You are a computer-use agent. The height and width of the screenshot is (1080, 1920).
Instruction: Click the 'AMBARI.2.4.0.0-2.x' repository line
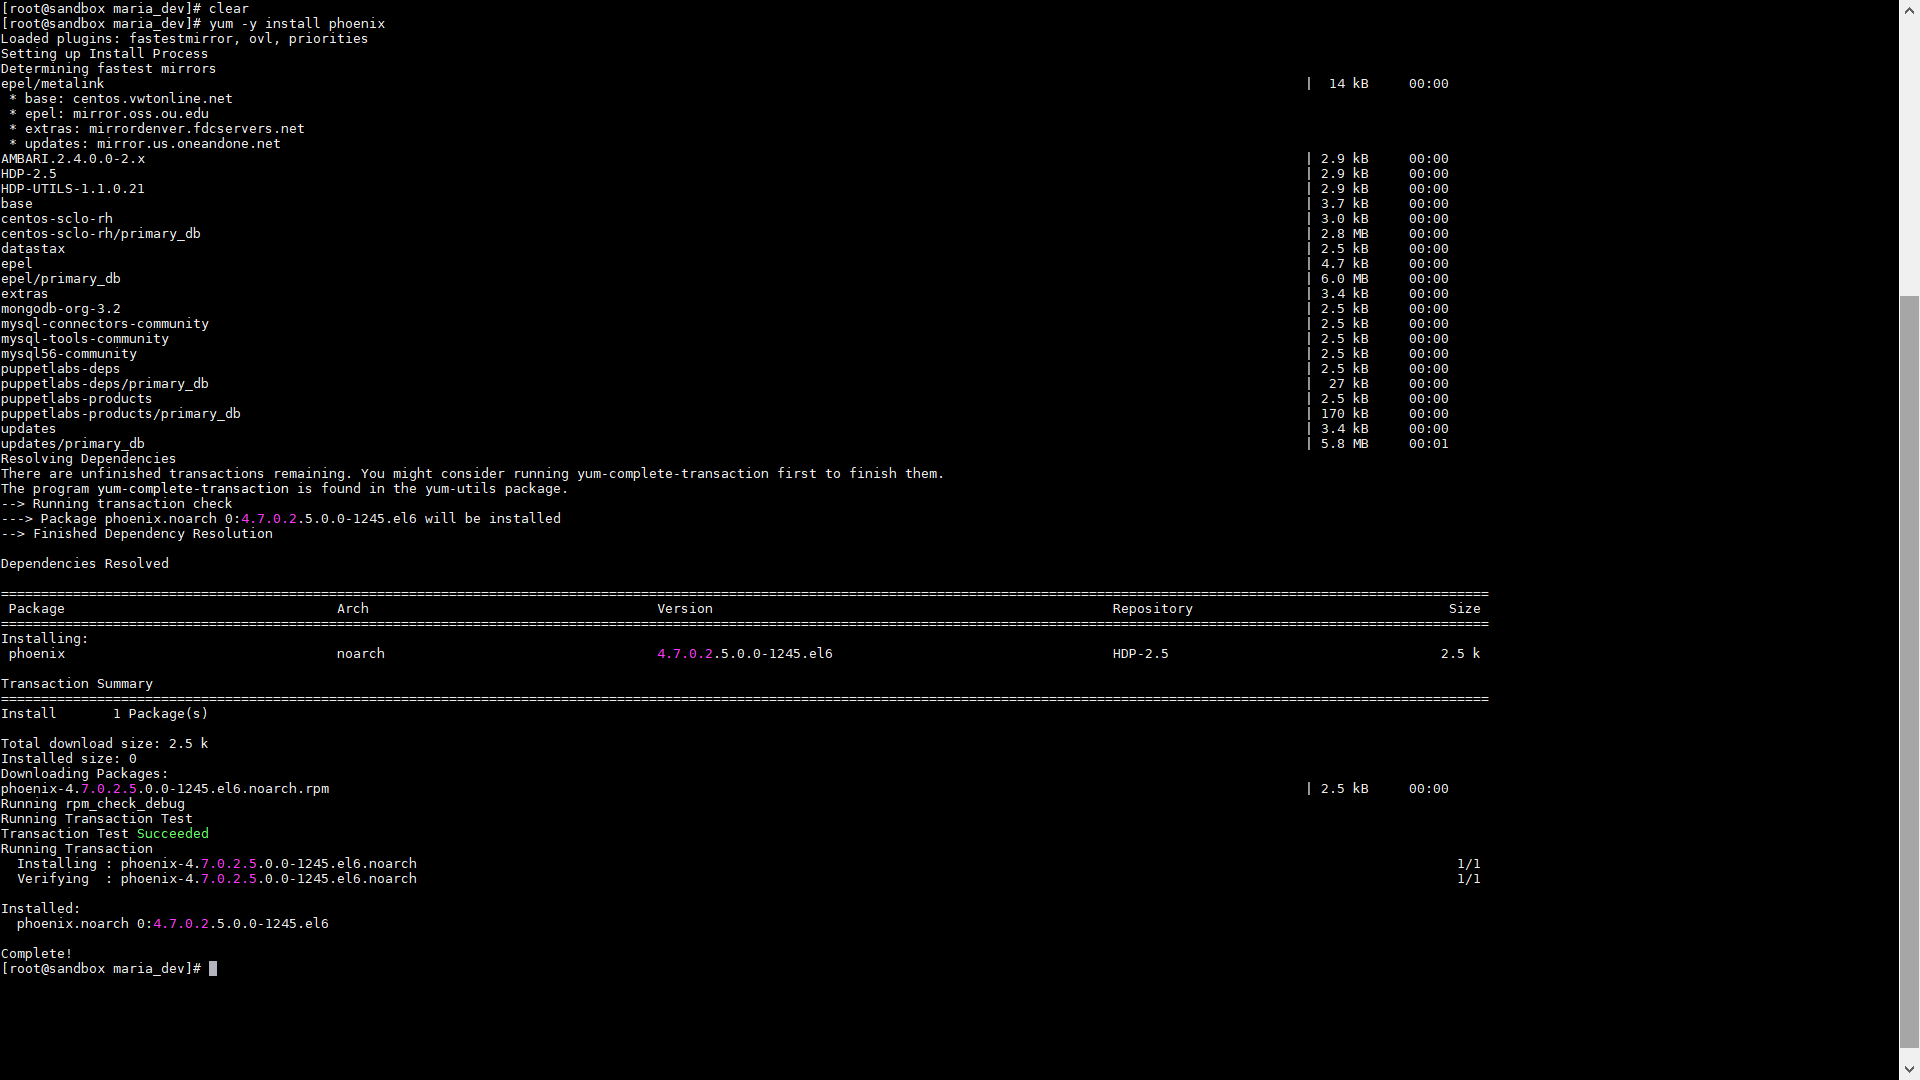73,159
